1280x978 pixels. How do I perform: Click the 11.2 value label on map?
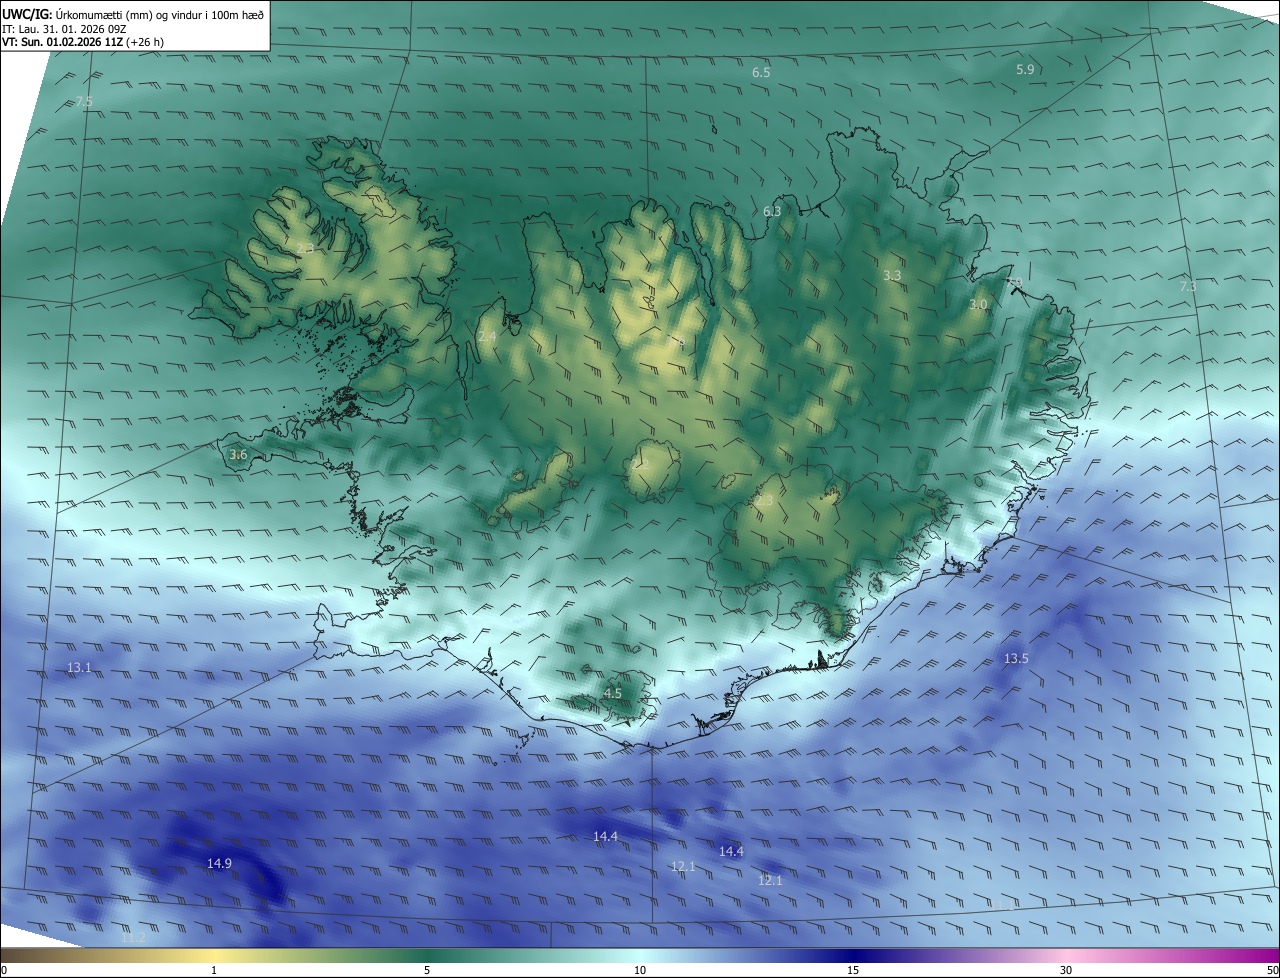click(133, 937)
